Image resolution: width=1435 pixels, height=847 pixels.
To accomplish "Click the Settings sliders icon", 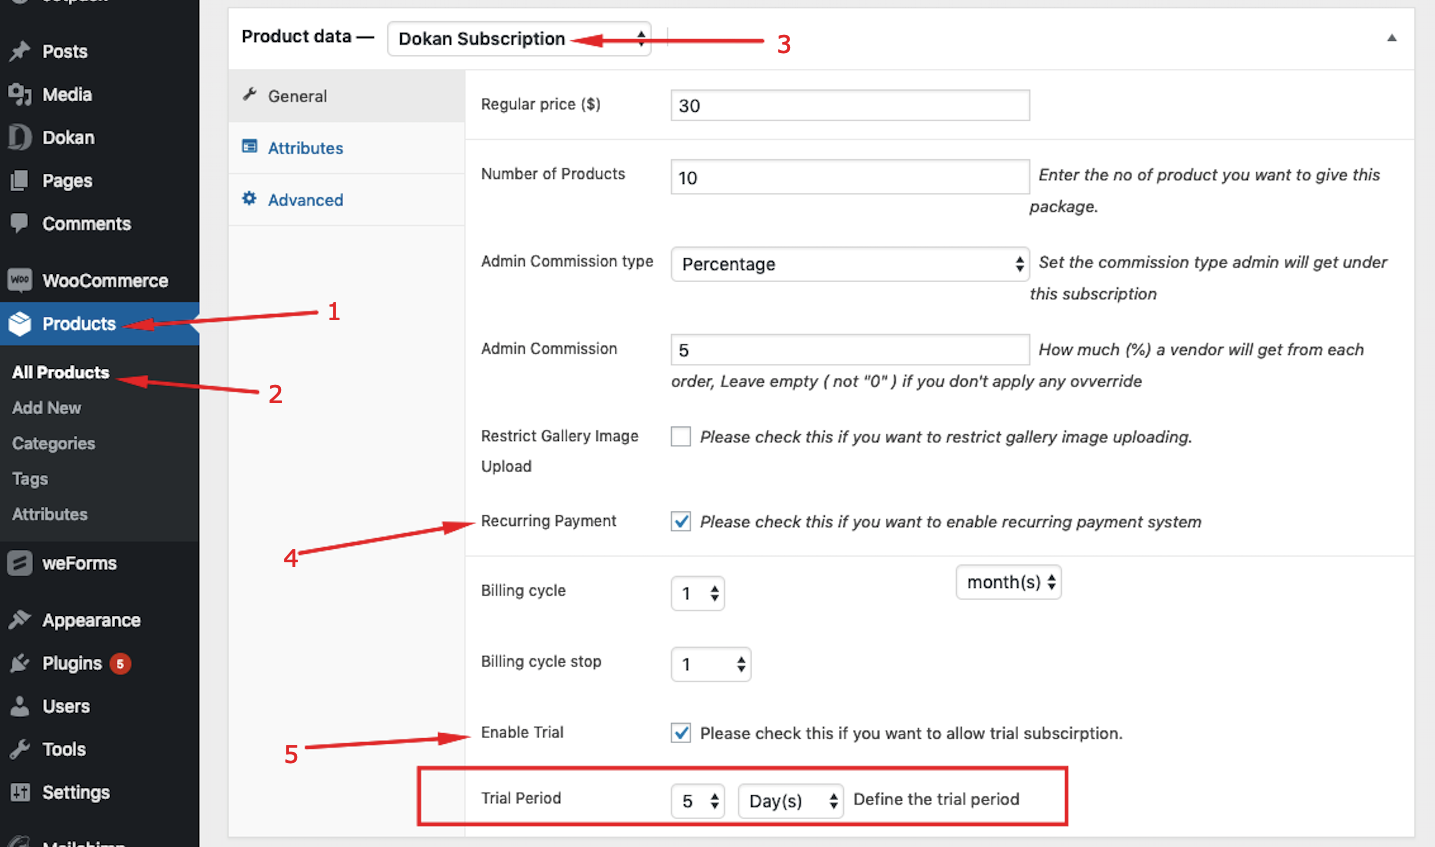I will tap(20, 792).
